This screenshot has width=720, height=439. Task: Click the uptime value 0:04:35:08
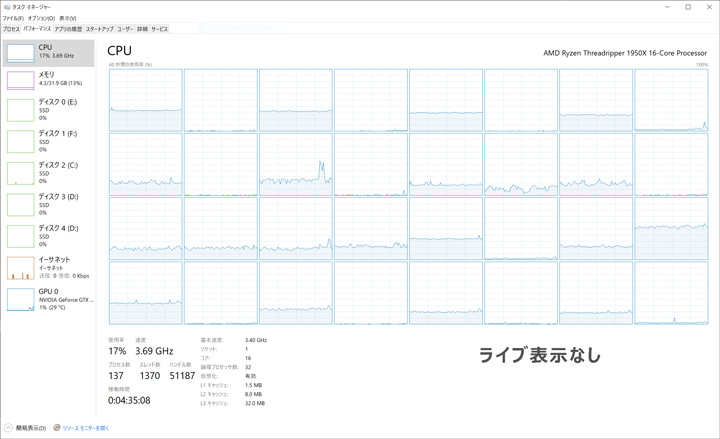(x=129, y=400)
